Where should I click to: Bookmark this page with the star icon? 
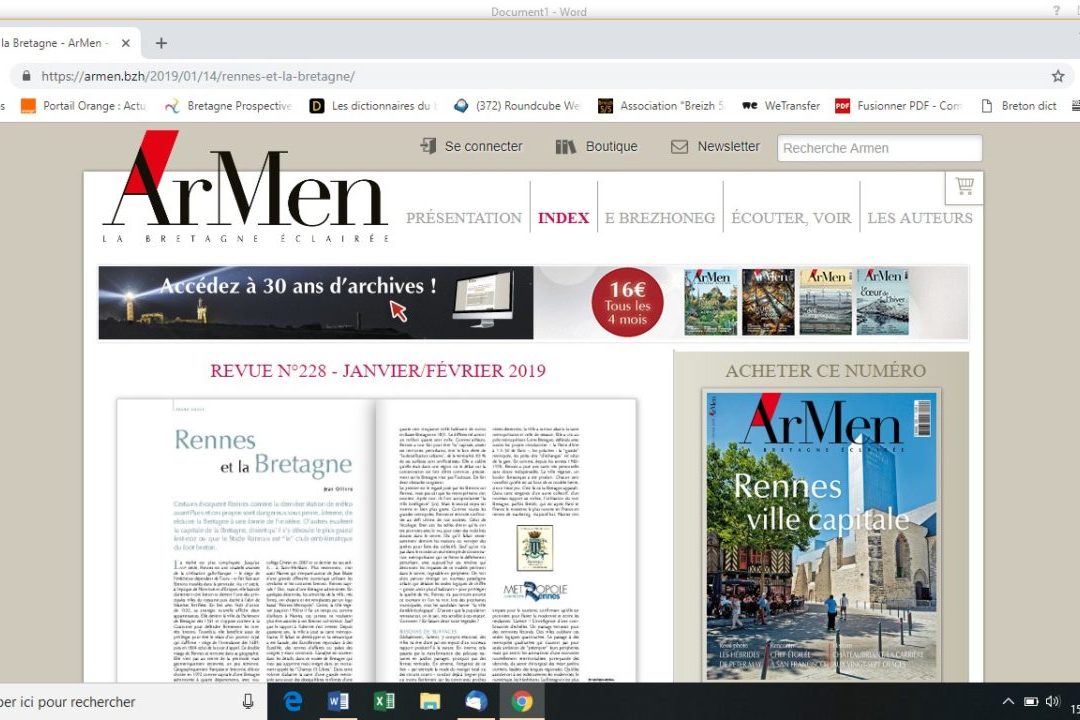coord(1058,76)
